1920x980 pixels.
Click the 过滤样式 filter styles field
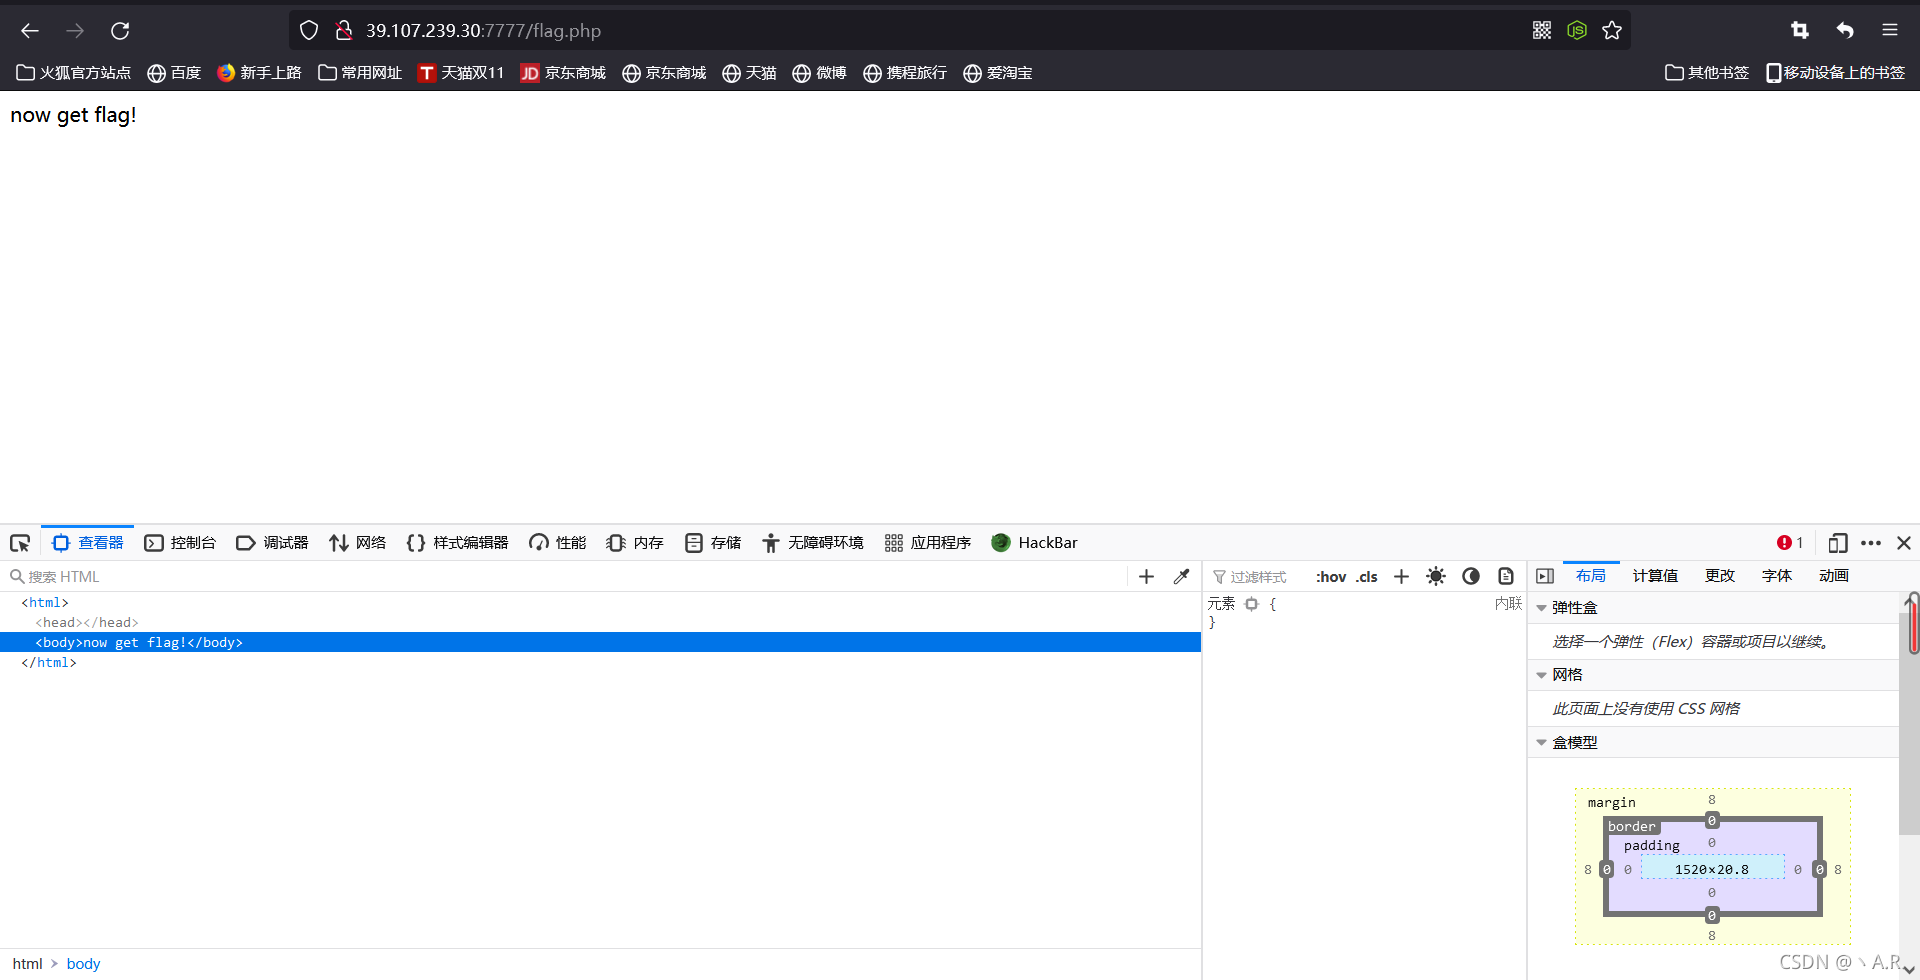pos(1257,577)
